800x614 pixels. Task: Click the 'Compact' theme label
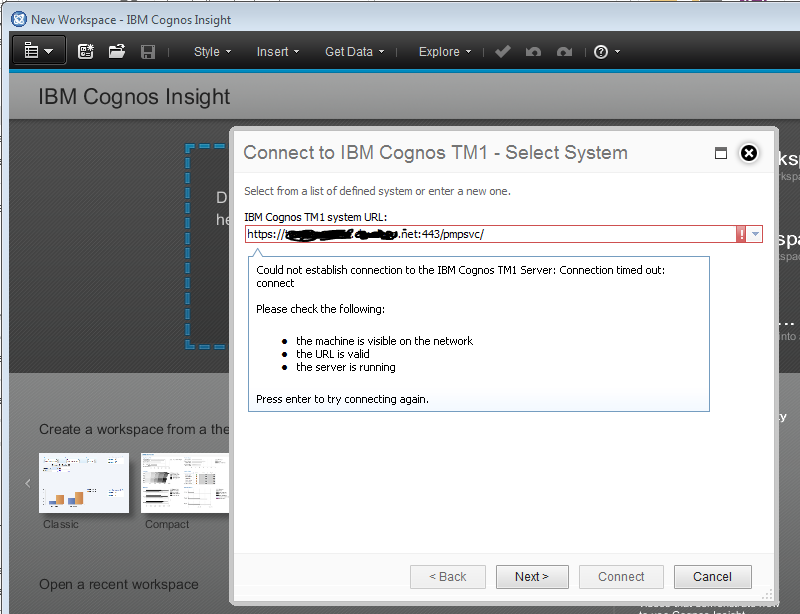(167, 524)
